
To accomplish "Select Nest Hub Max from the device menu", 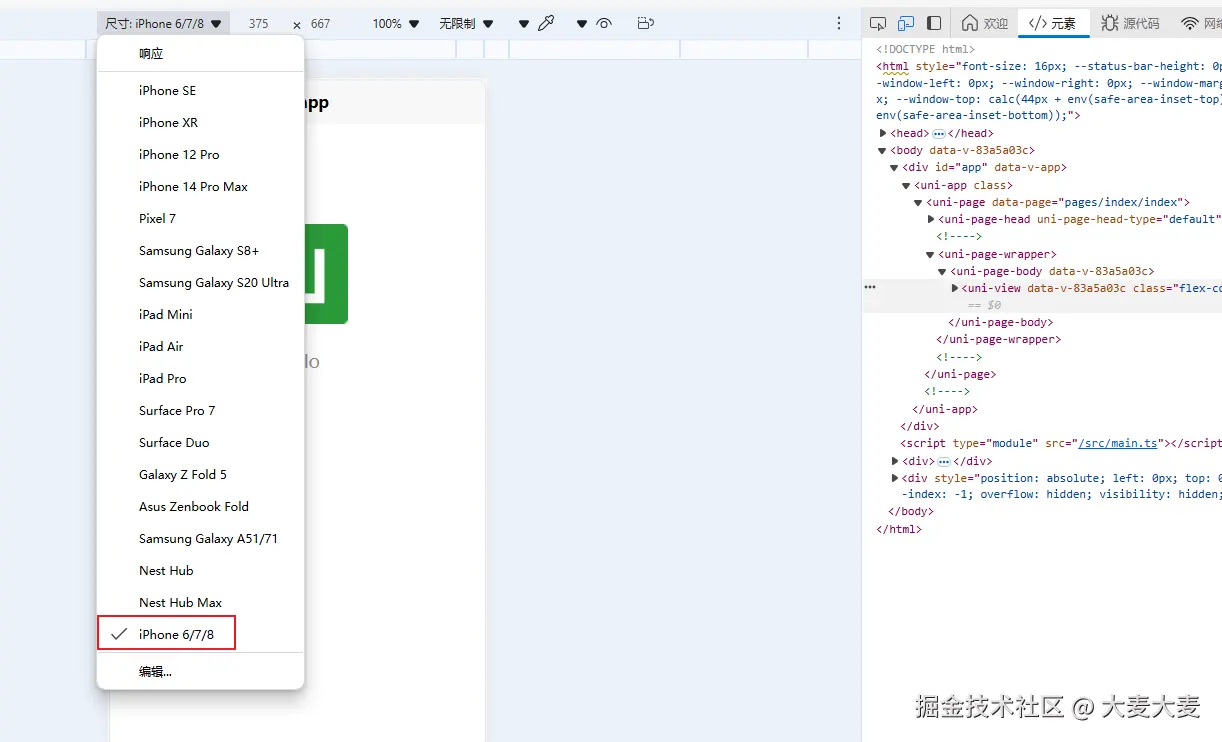I will point(200,602).
